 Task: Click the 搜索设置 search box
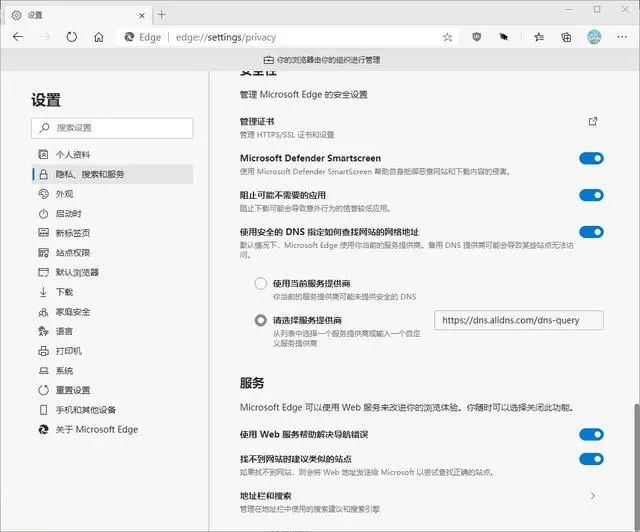coord(112,128)
